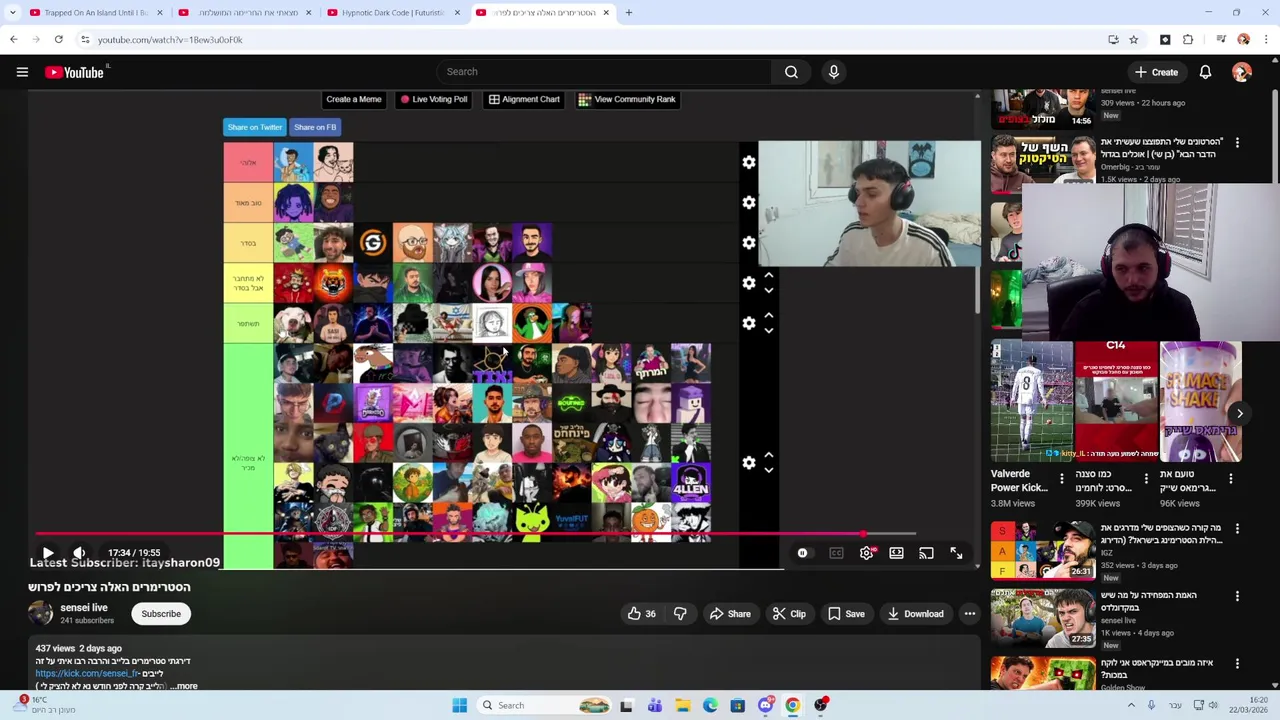Open the taskbar Search box
This screenshot has height=720, width=1280.
(542, 705)
